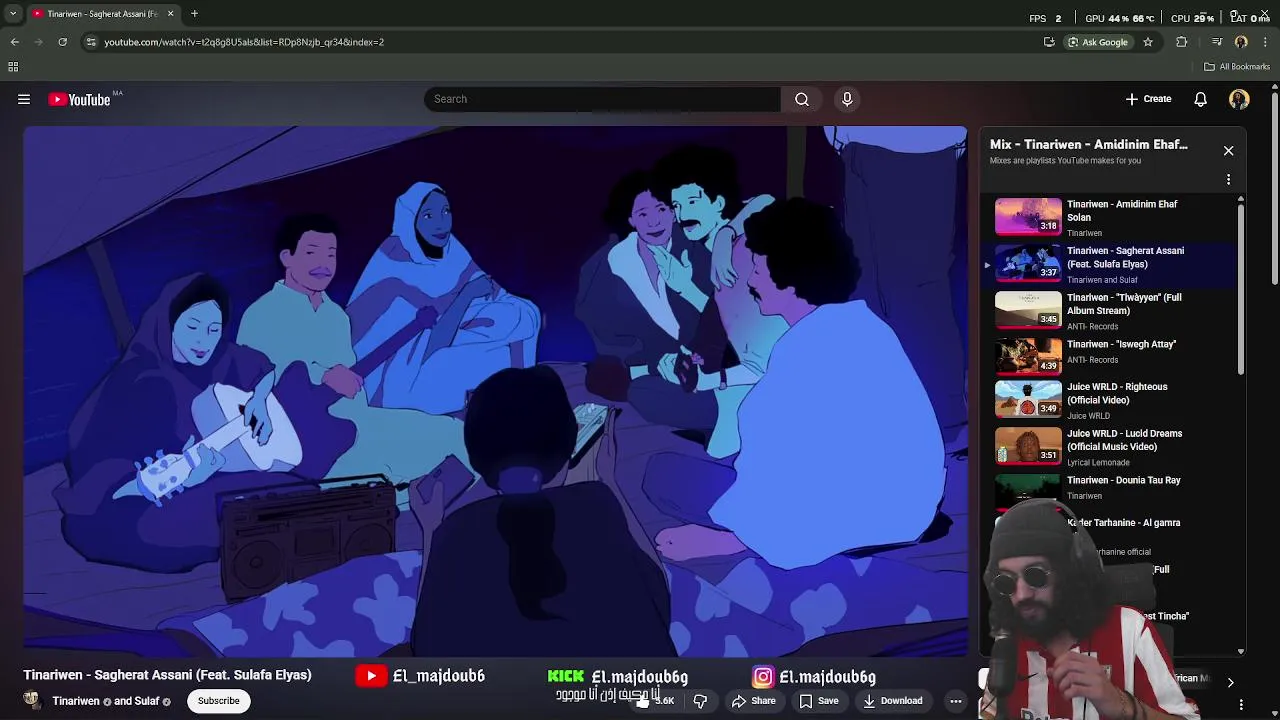
Task: Click the main video player area
Action: point(495,391)
